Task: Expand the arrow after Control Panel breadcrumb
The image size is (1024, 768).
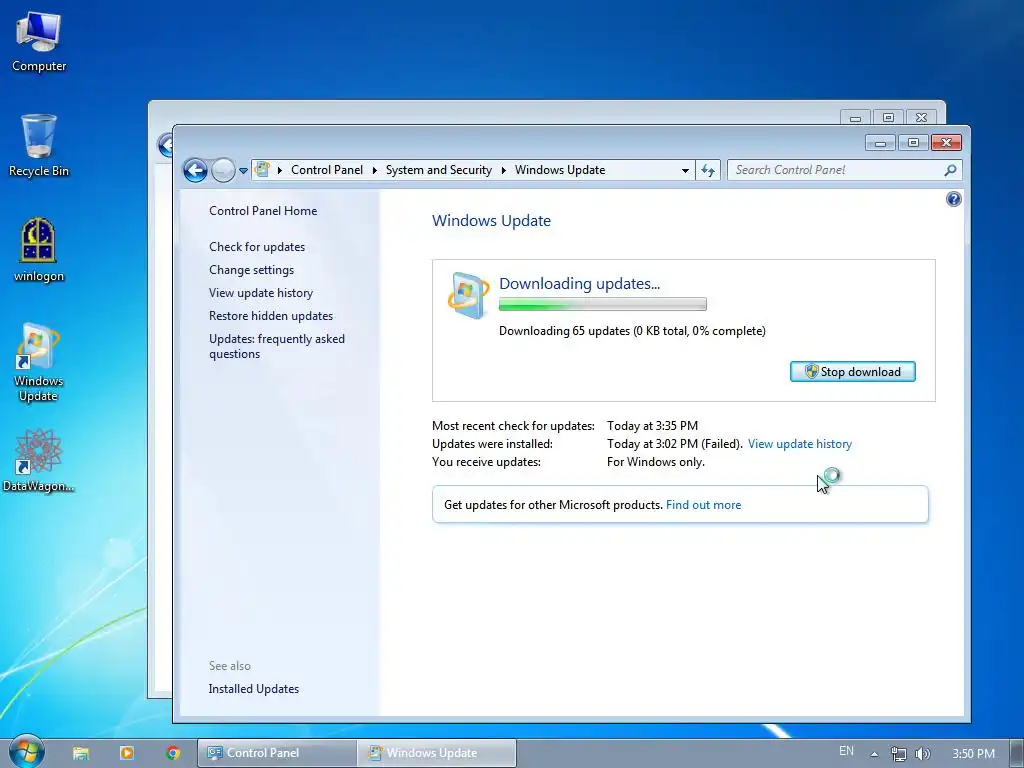Action: click(374, 170)
